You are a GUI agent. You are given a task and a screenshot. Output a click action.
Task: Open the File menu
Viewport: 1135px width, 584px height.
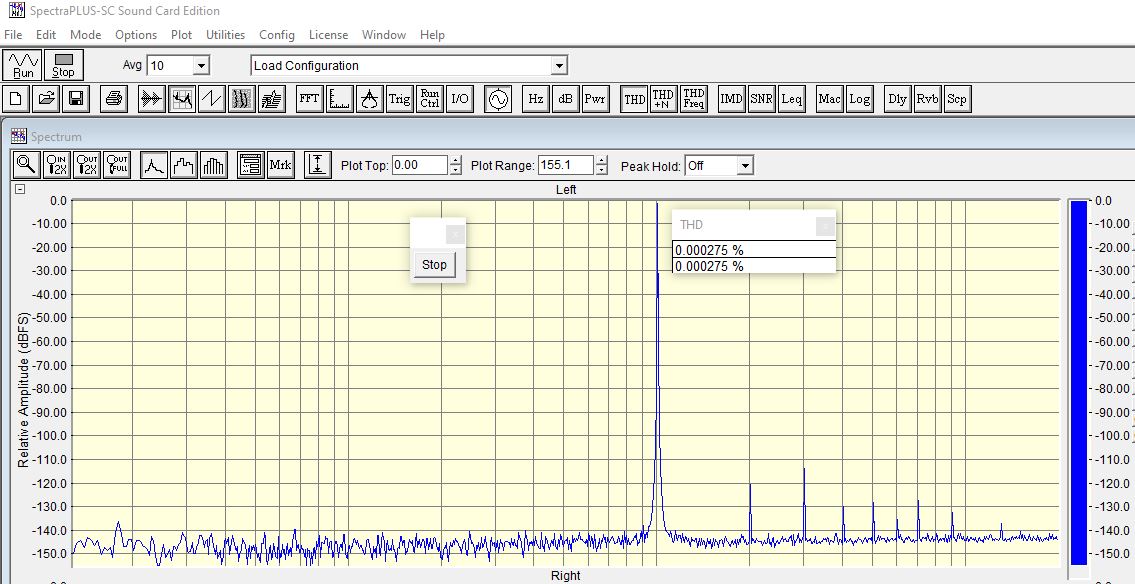point(13,35)
